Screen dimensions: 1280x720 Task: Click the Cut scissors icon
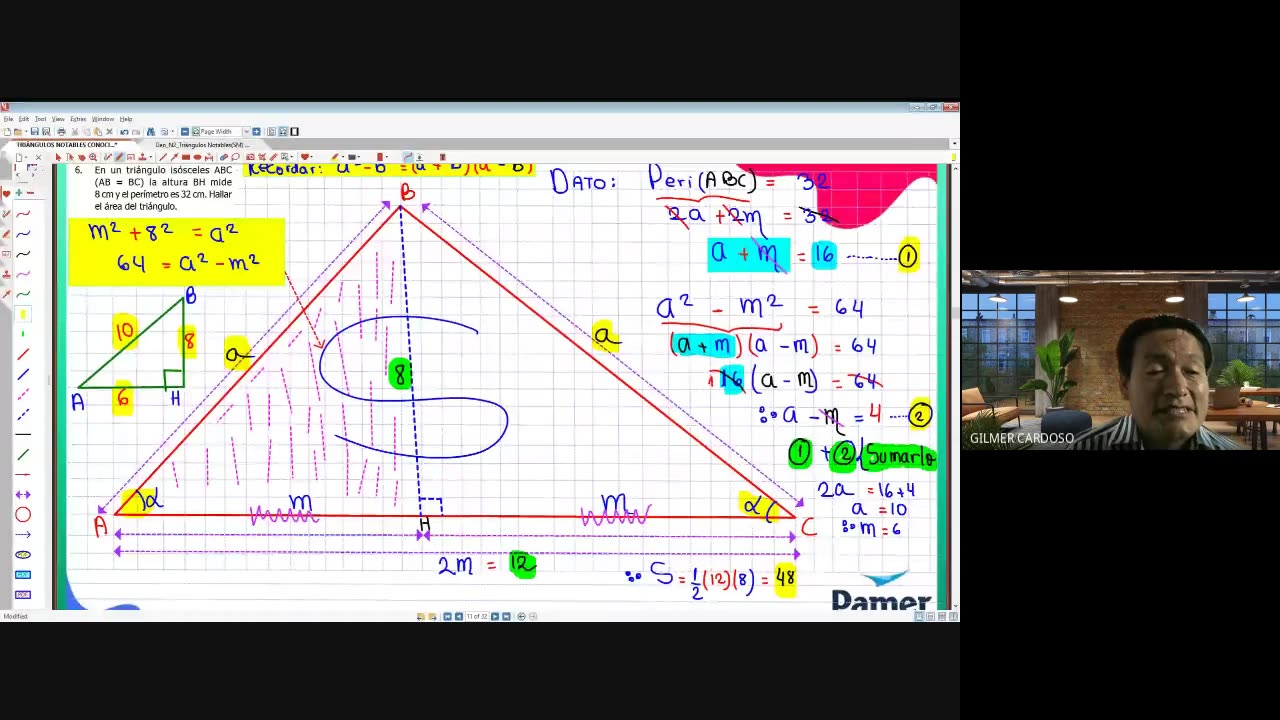click(75, 132)
